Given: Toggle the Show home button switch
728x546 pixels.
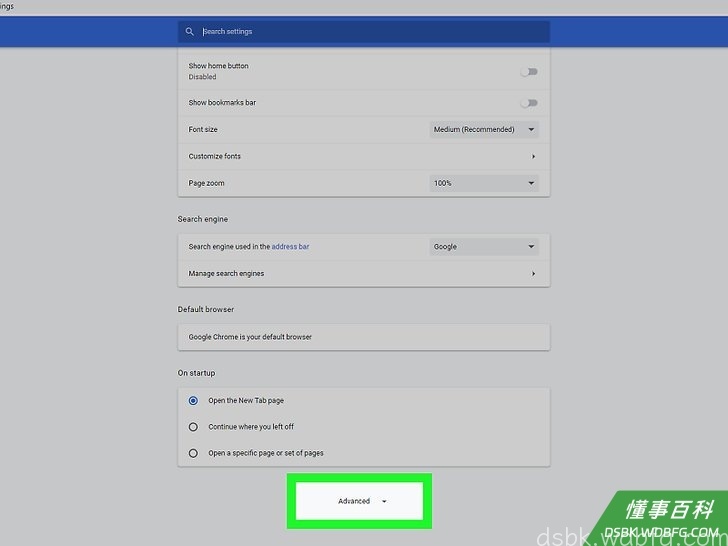Looking at the screenshot, I should click(529, 72).
